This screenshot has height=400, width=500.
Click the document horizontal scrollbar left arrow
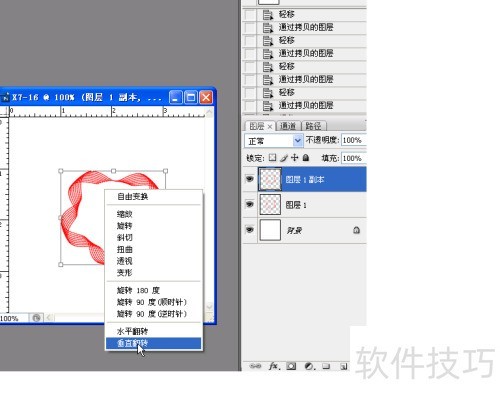(x=49, y=318)
